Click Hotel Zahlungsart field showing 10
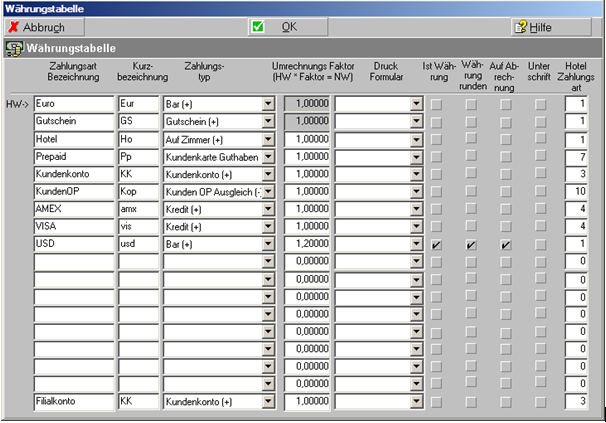This screenshot has height=423, width=606. click(x=576, y=191)
